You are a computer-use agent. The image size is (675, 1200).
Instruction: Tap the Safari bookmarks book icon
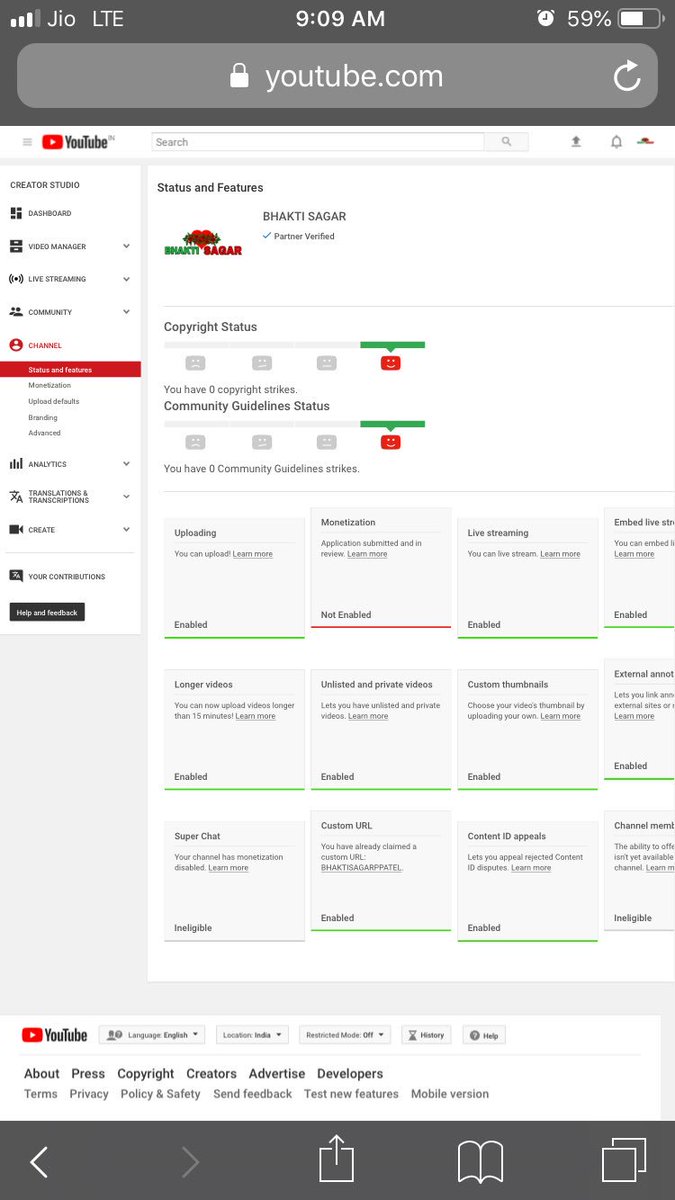pos(480,1161)
